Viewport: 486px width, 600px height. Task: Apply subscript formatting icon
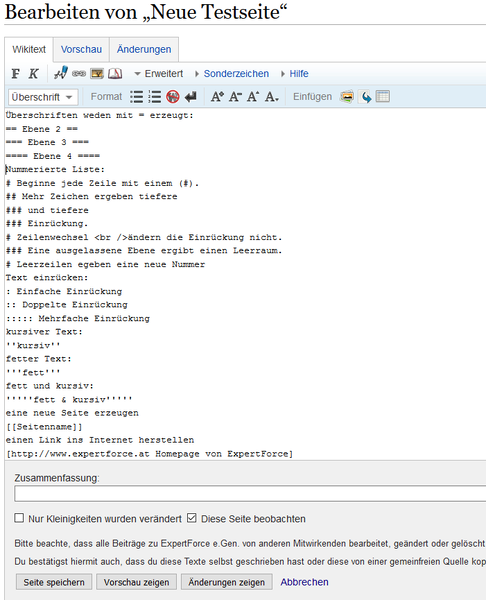pyautogui.click(x=272, y=97)
